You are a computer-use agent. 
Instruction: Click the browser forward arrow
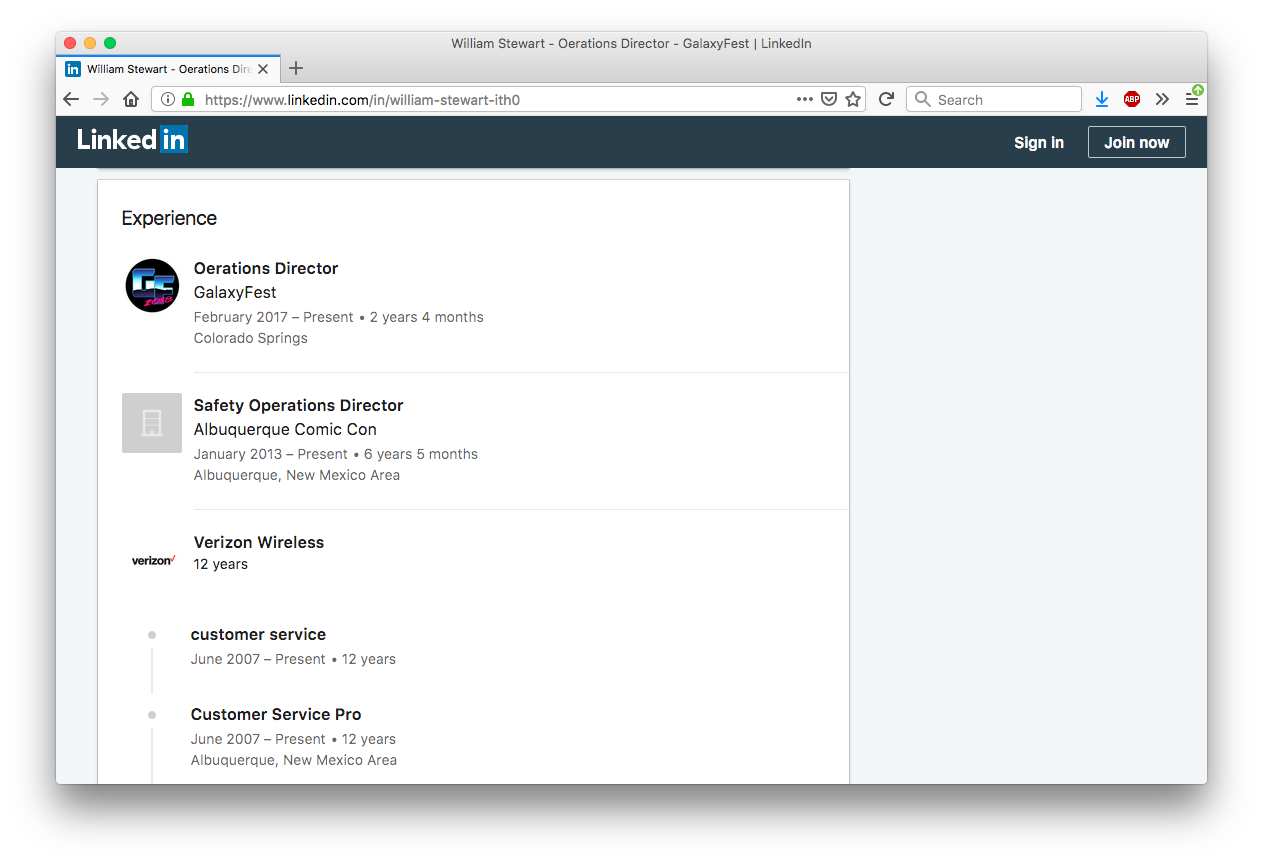(100, 99)
